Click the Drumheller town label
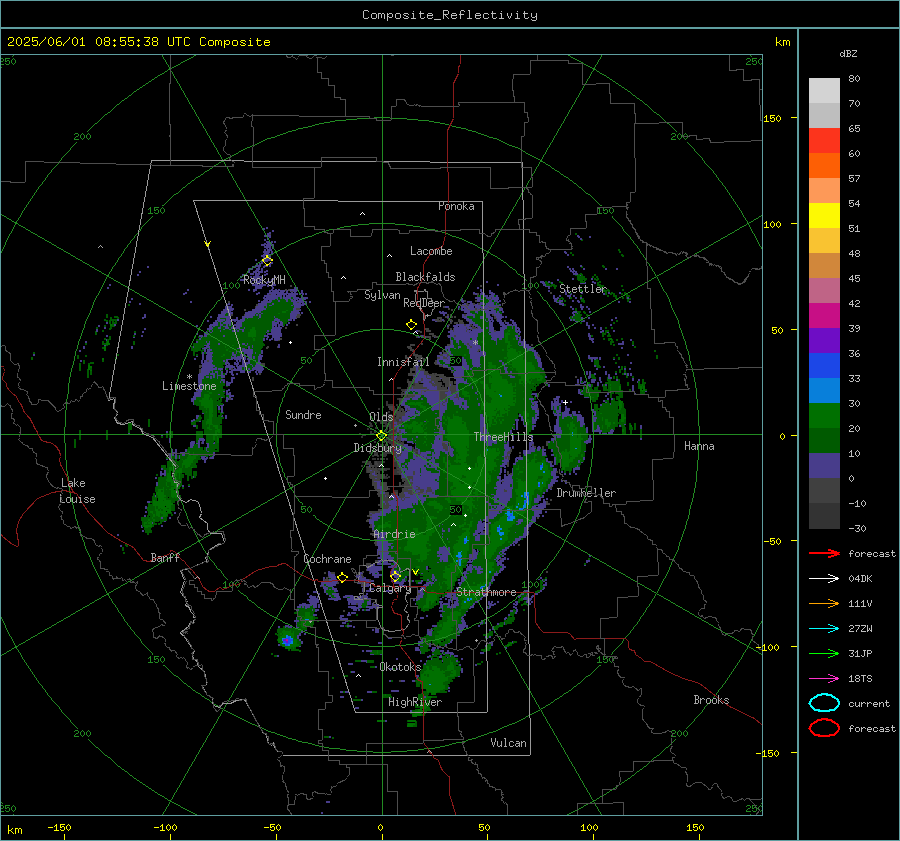Image resolution: width=900 pixels, height=841 pixels. click(x=586, y=493)
